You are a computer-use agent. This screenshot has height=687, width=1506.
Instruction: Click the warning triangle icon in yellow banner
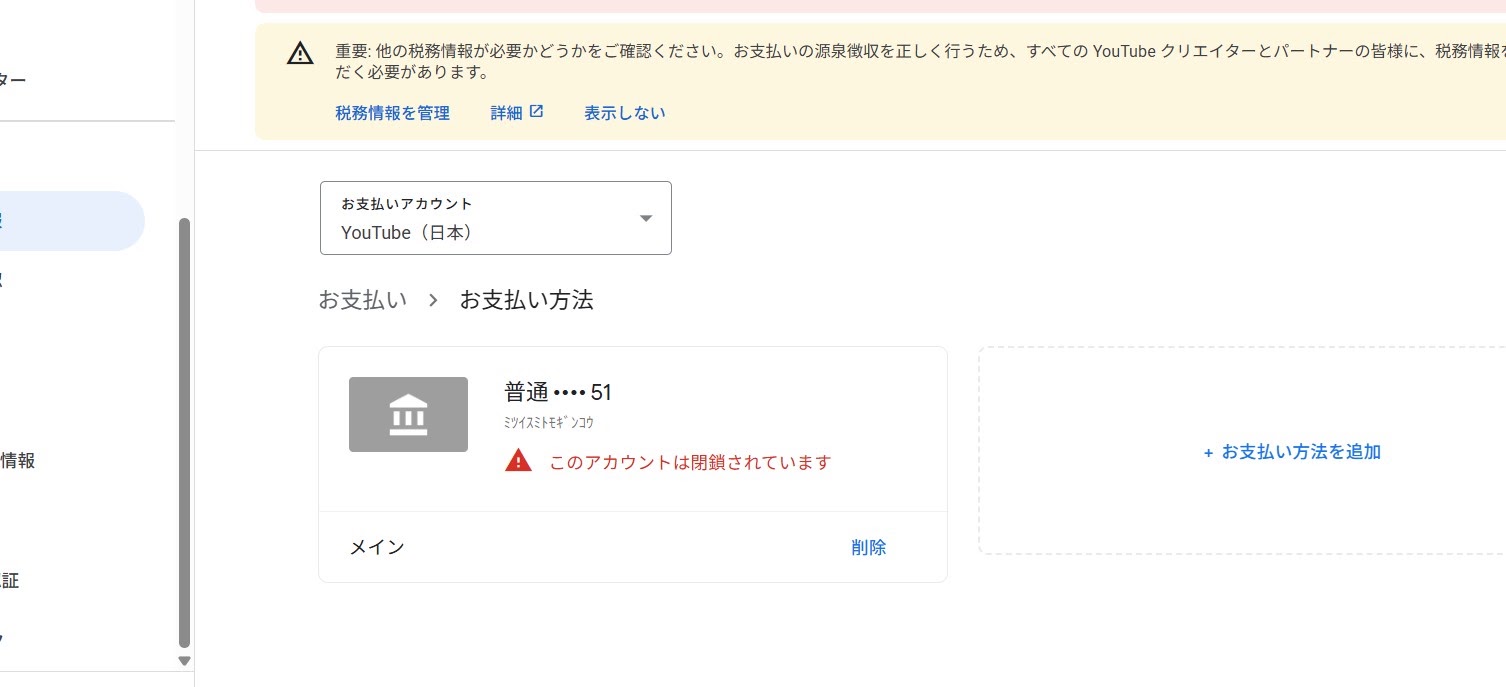[300, 54]
